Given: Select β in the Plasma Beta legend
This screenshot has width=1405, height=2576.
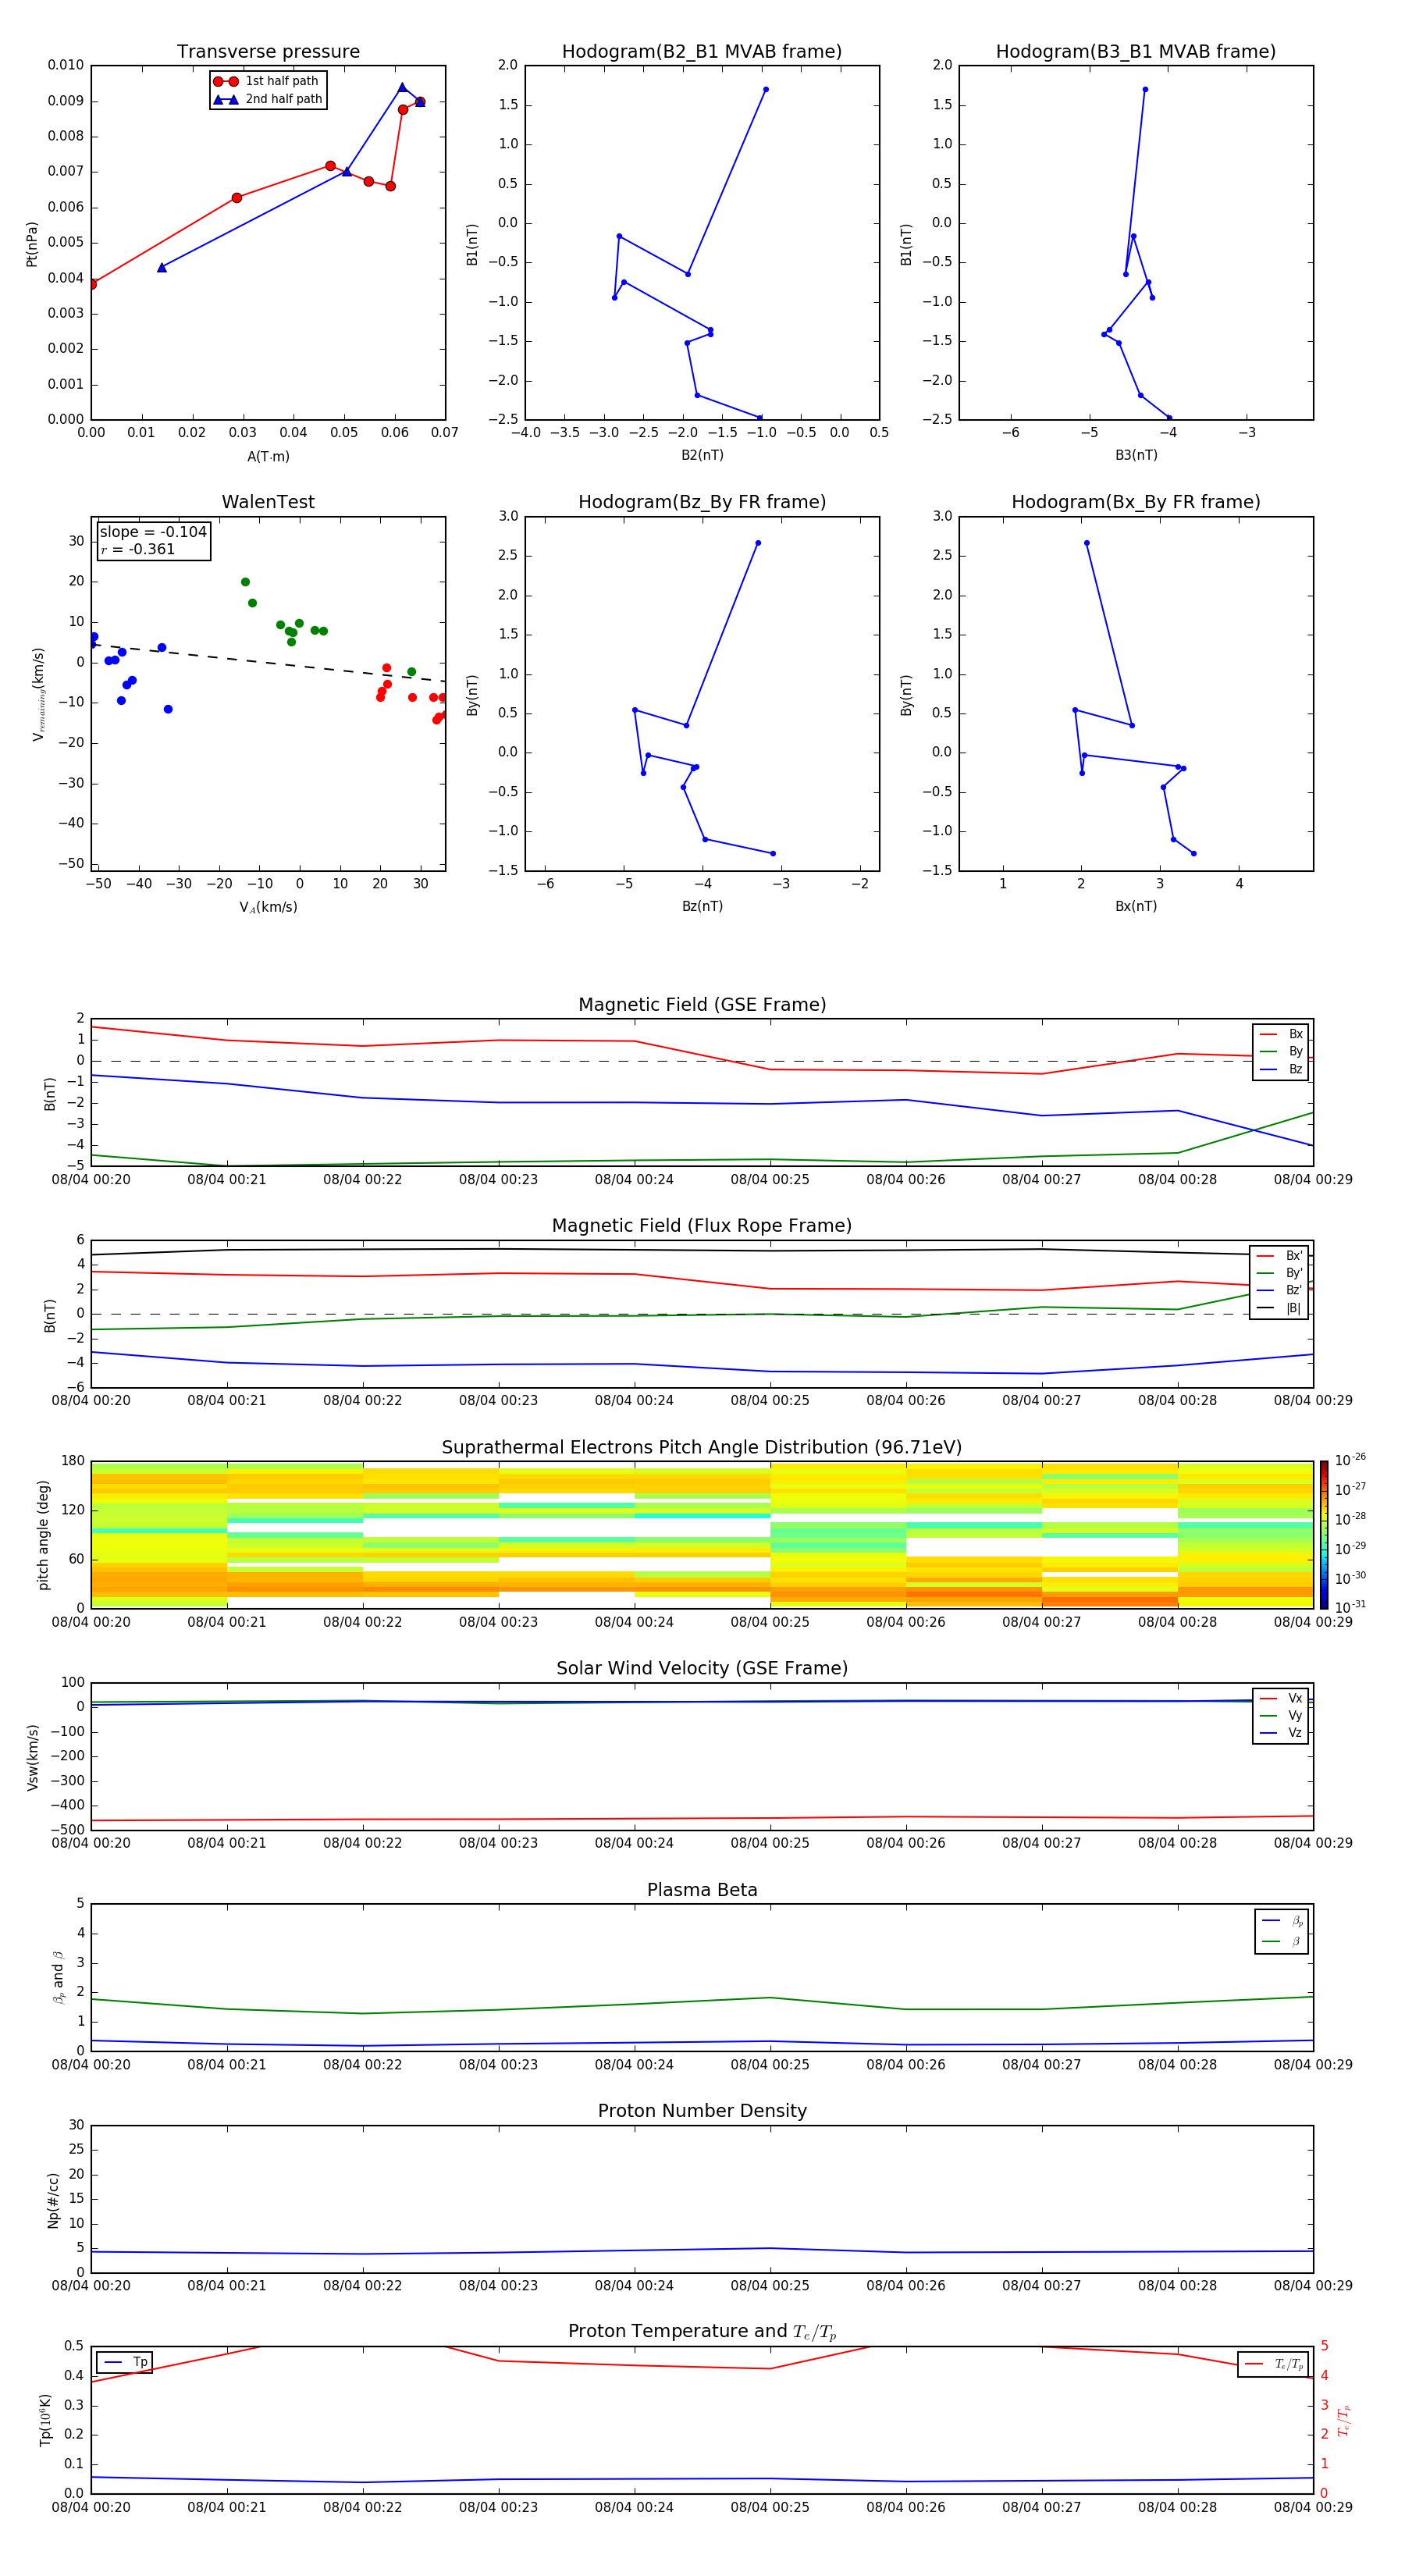Looking at the screenshot, I should tap(1283, 1942).
